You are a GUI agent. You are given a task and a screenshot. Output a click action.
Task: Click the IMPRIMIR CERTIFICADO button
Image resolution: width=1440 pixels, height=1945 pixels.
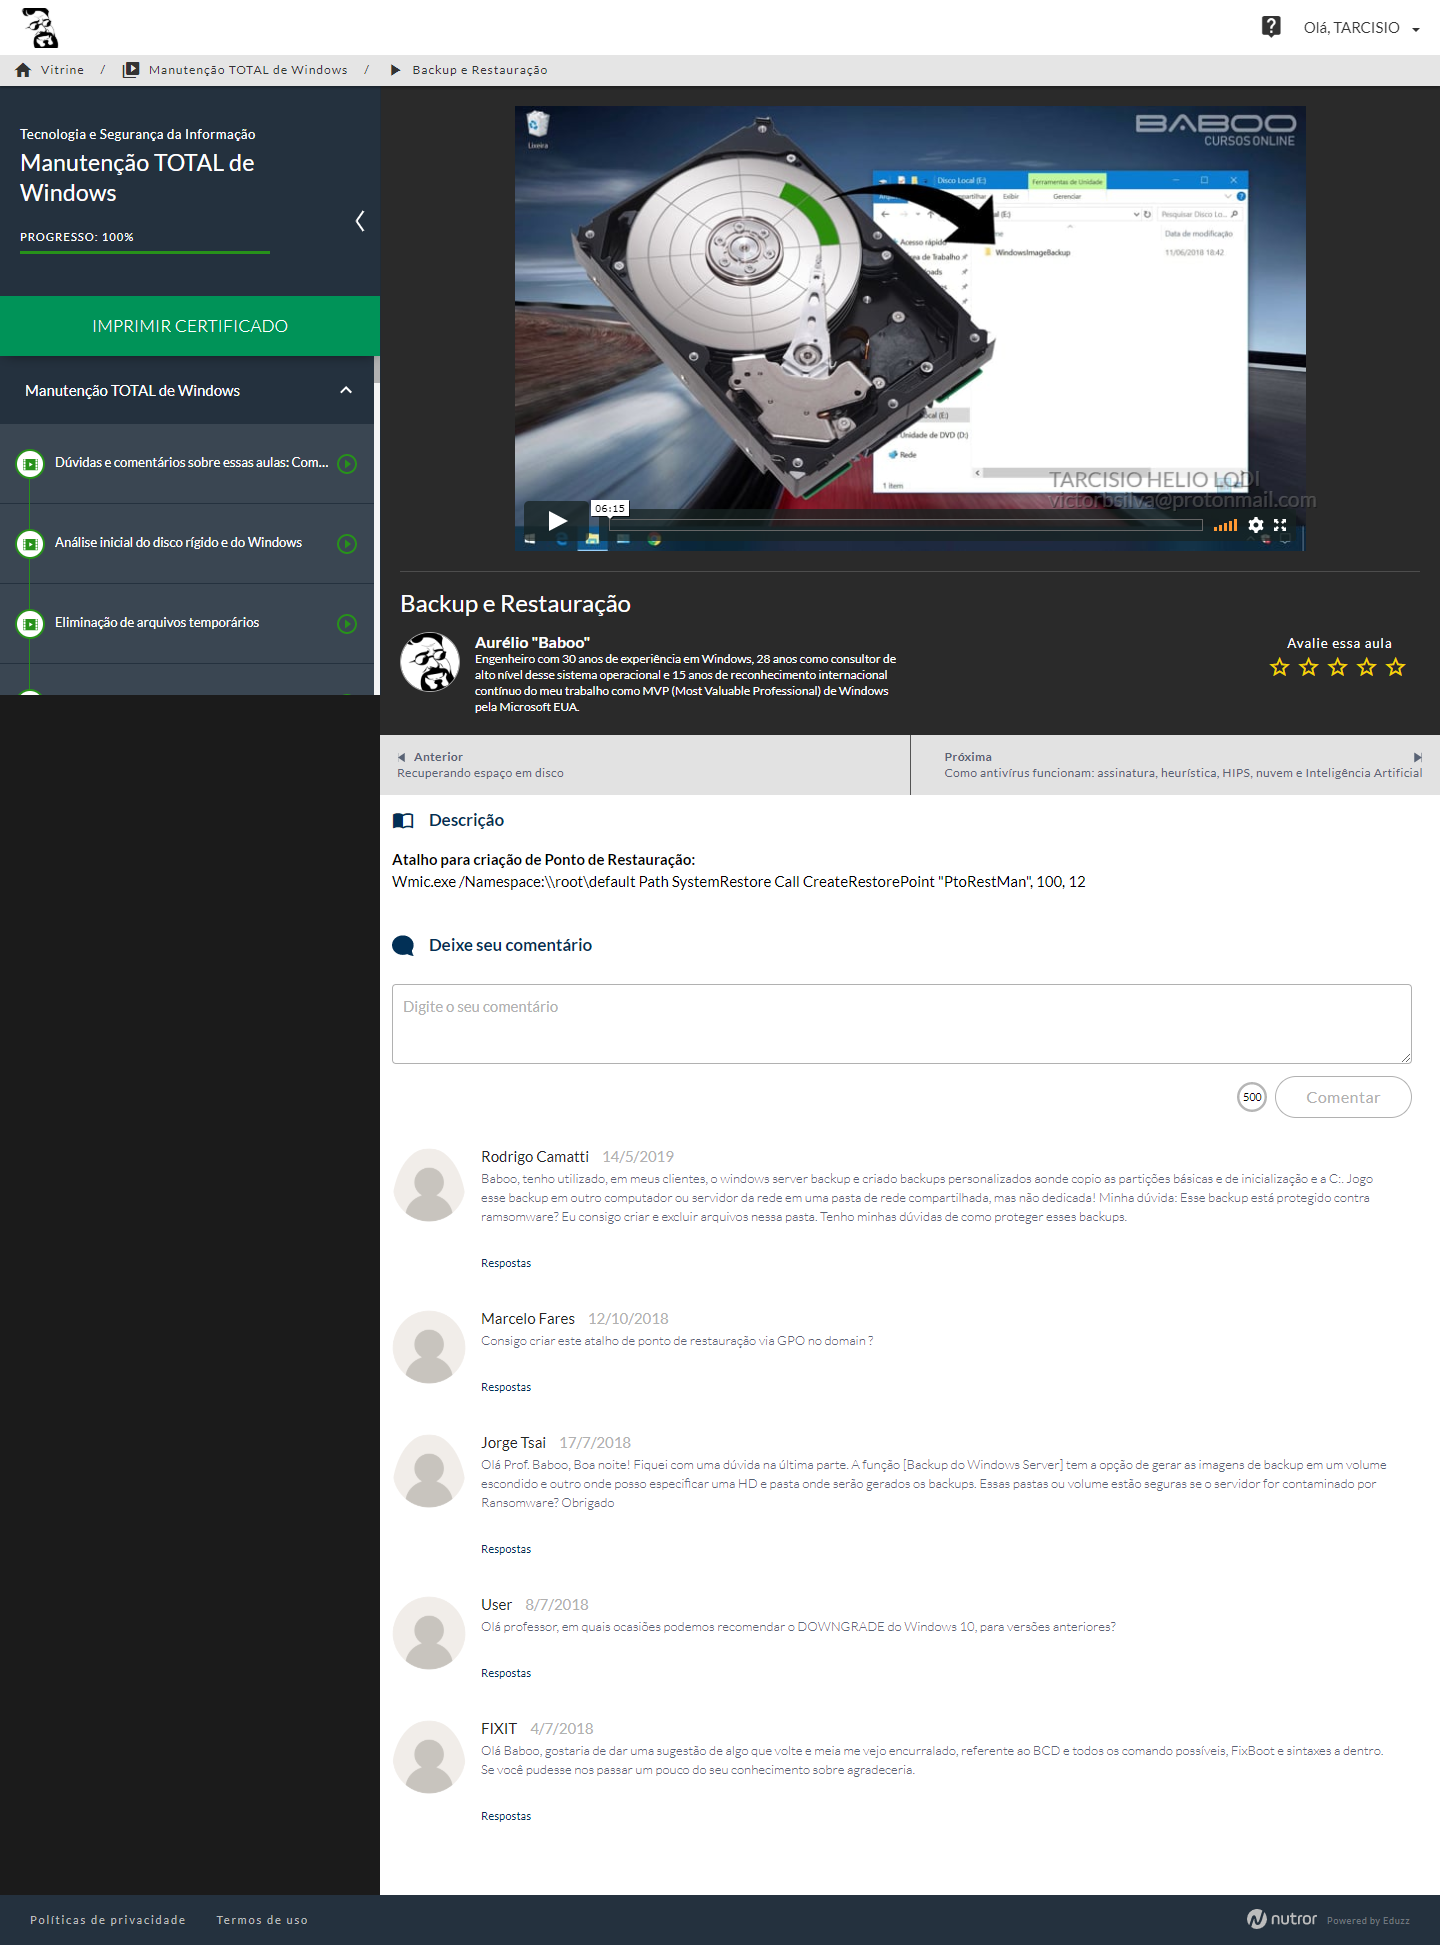point(190,326)
